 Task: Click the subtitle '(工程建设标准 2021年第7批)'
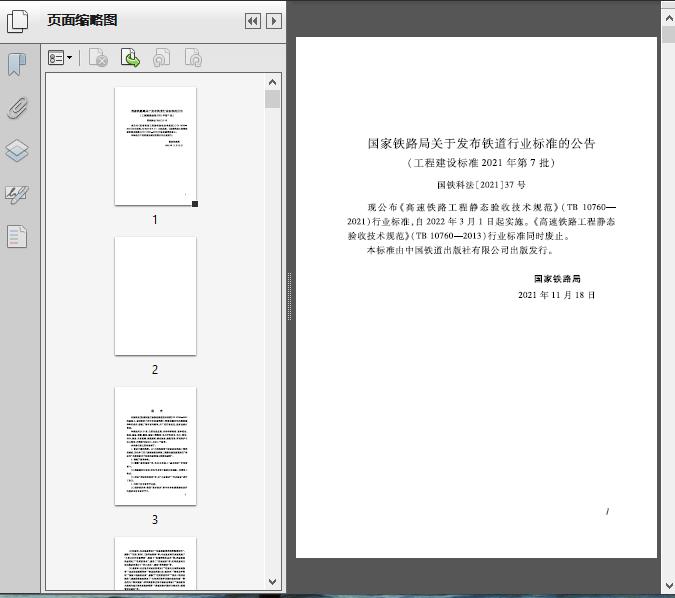(481, 163)
